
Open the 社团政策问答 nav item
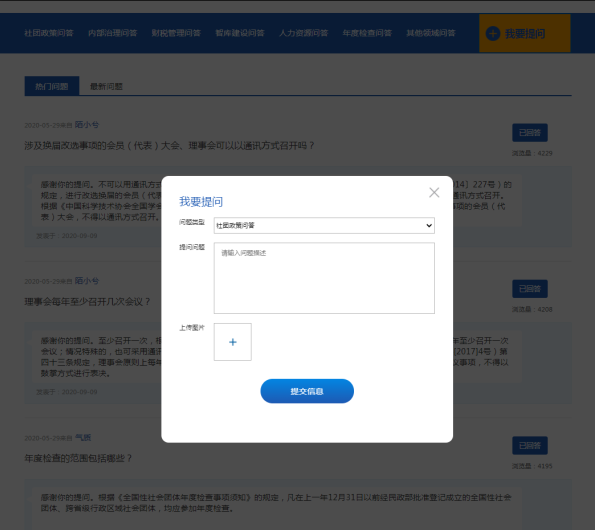click(49, 33)
